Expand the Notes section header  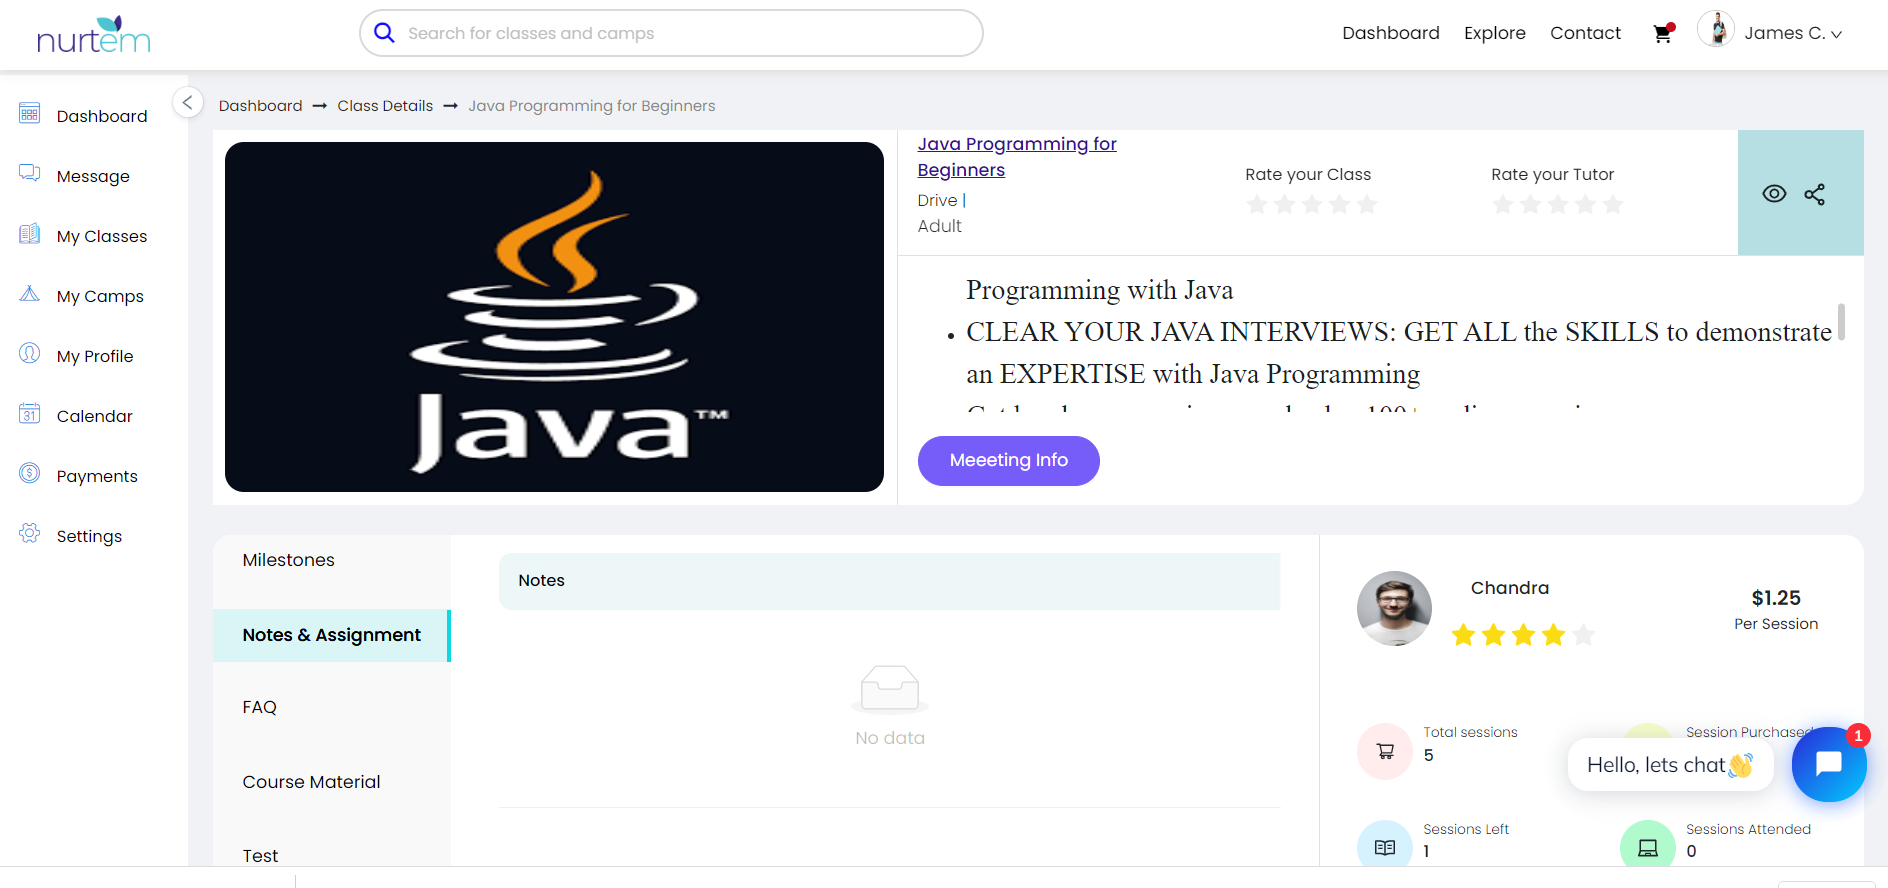(x=888, y=581)
